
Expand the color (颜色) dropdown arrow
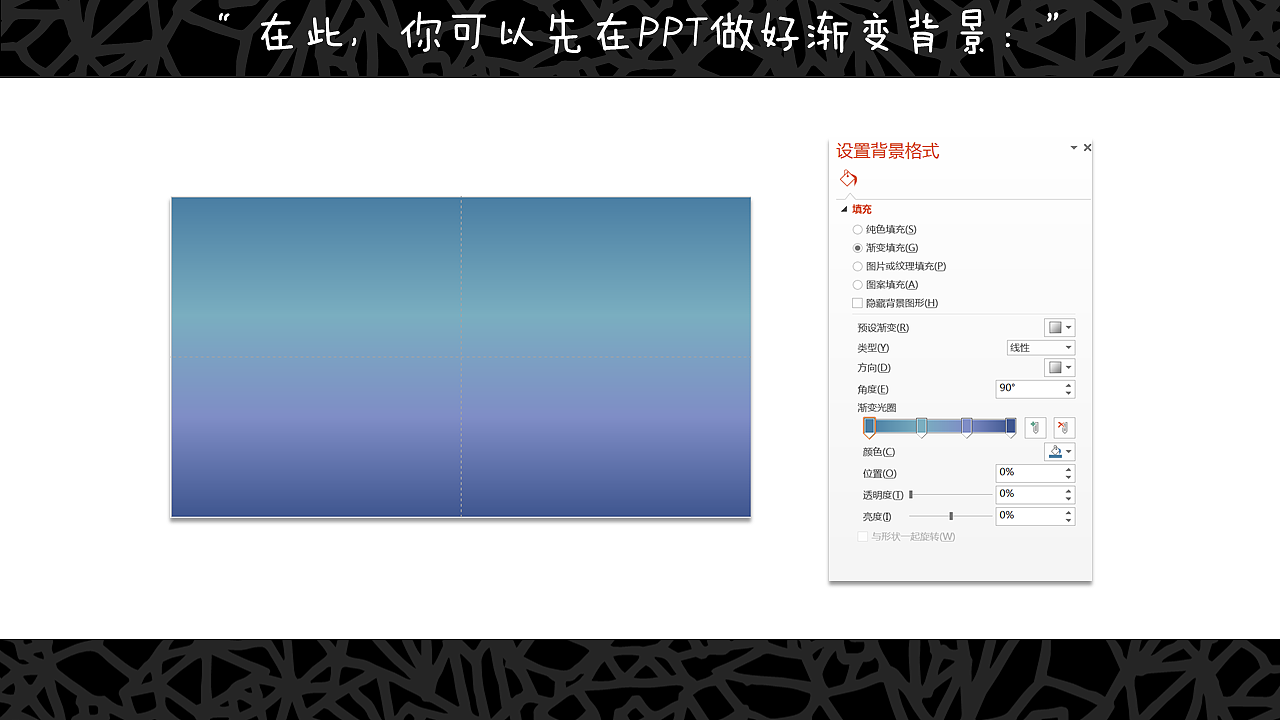1068,452
